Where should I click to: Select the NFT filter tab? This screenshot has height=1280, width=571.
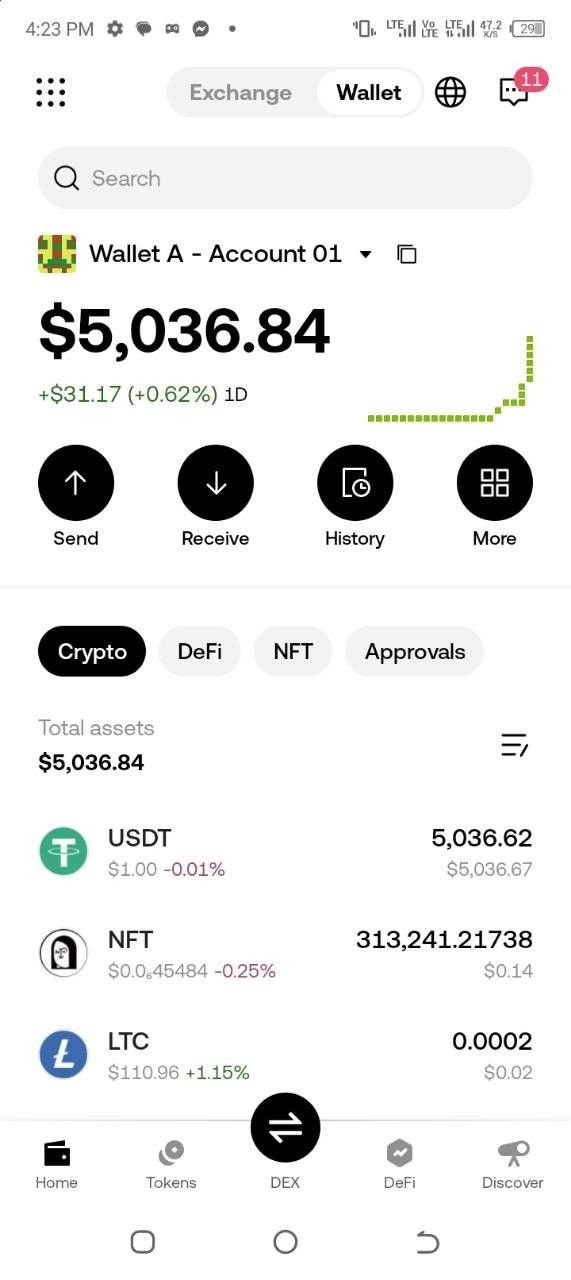(293, 652)
